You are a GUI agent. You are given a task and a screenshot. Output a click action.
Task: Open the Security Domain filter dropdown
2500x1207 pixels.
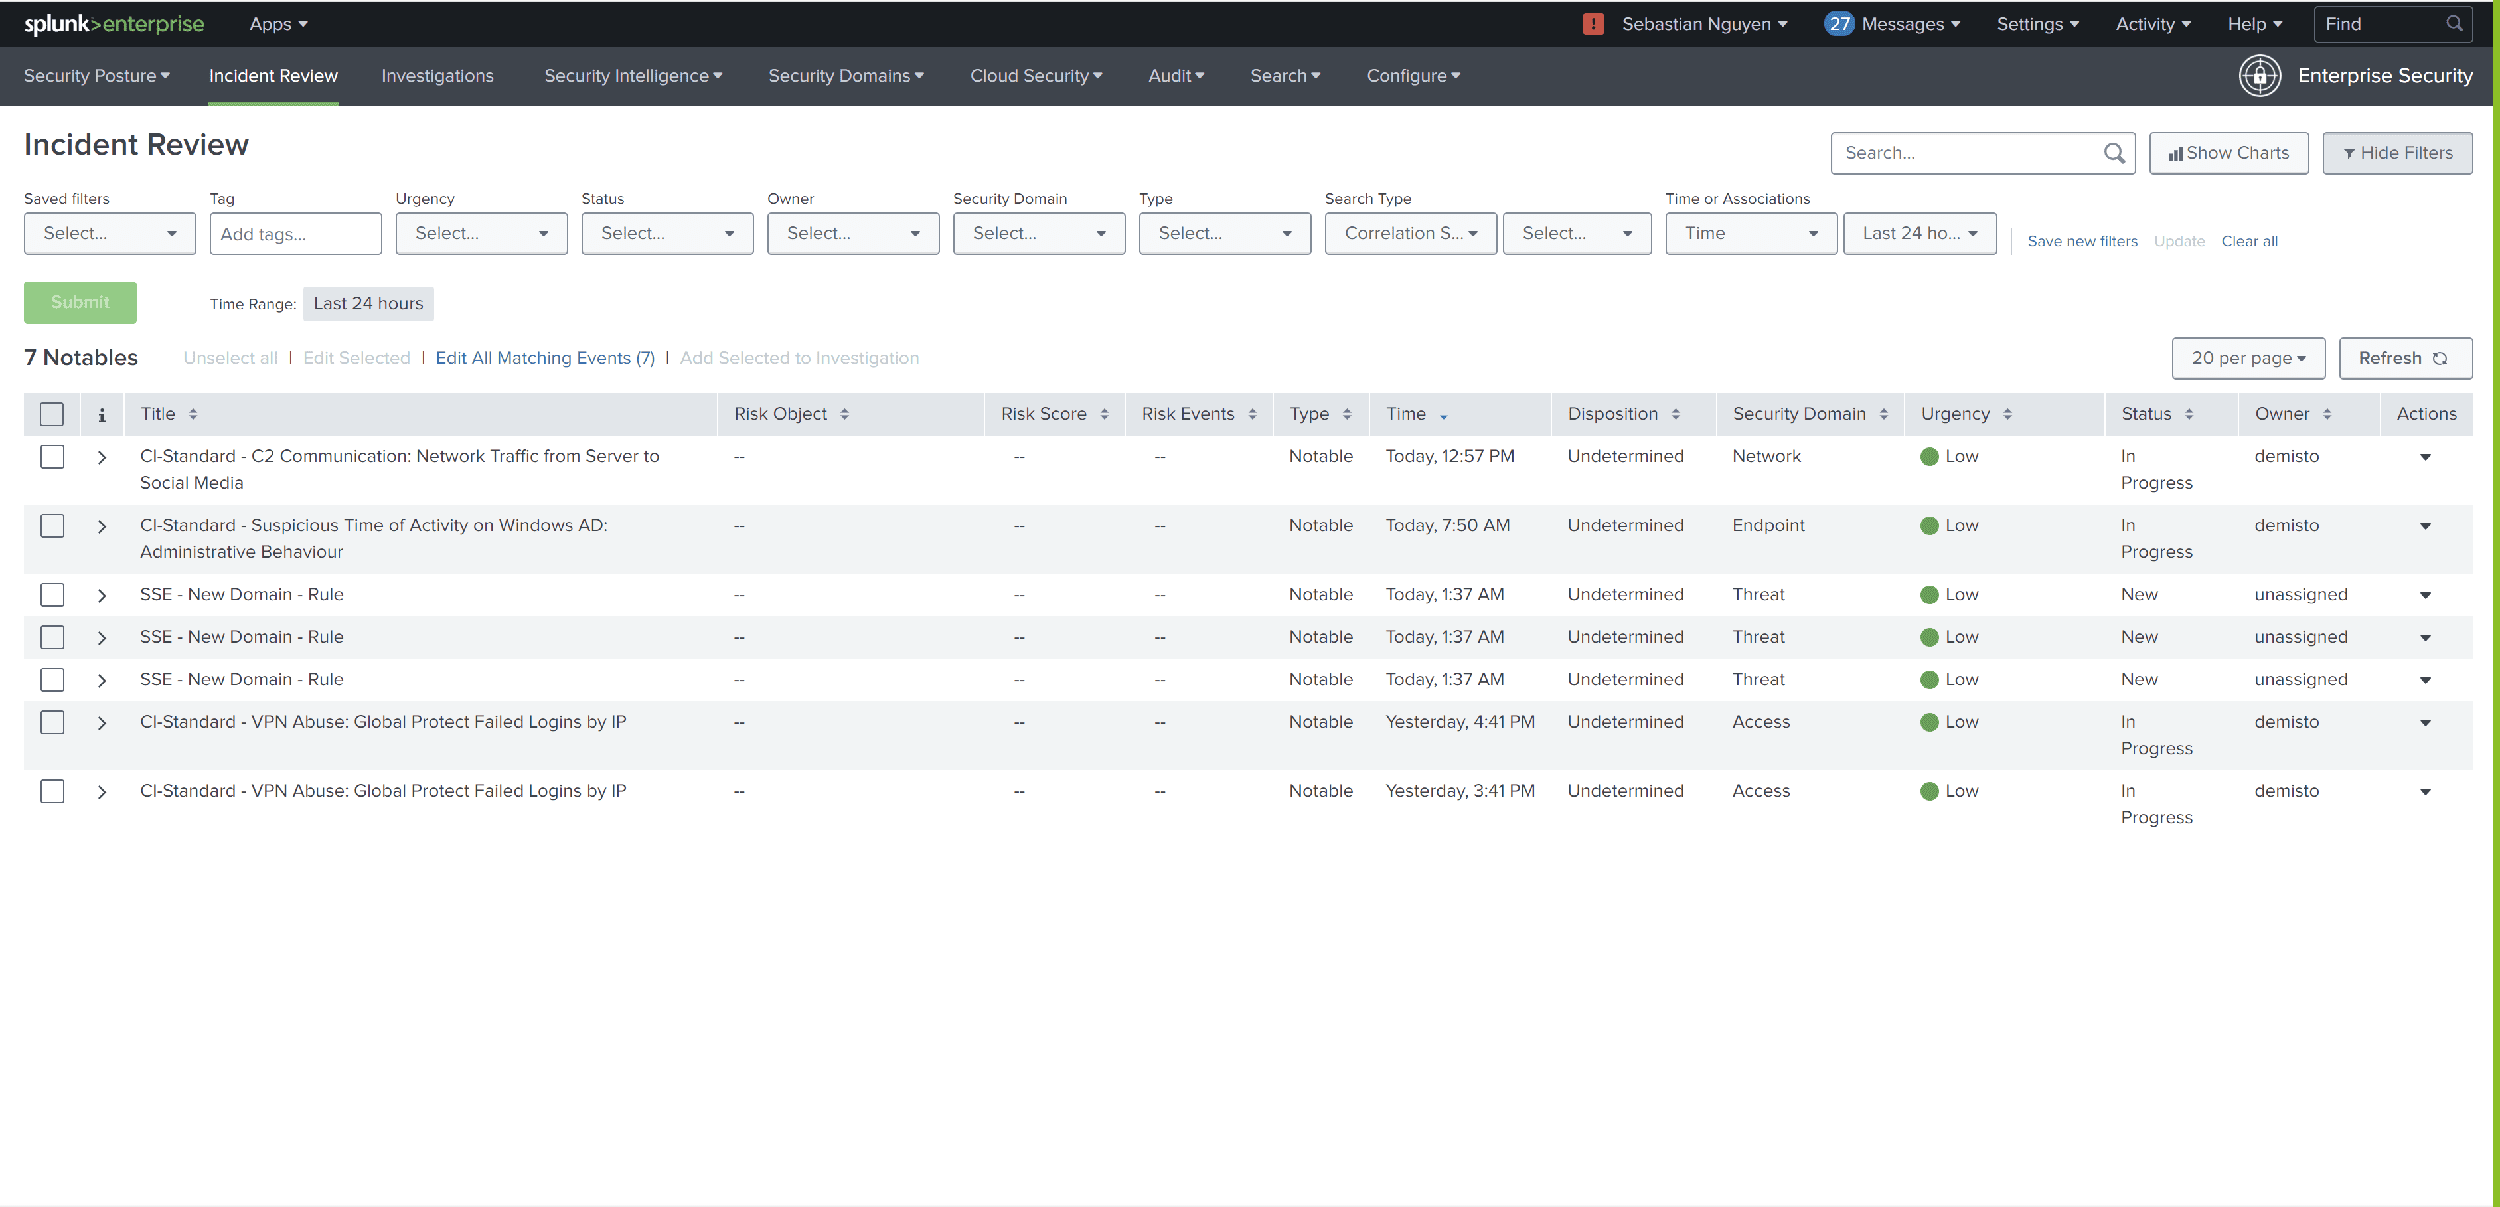click(1039, 233)
